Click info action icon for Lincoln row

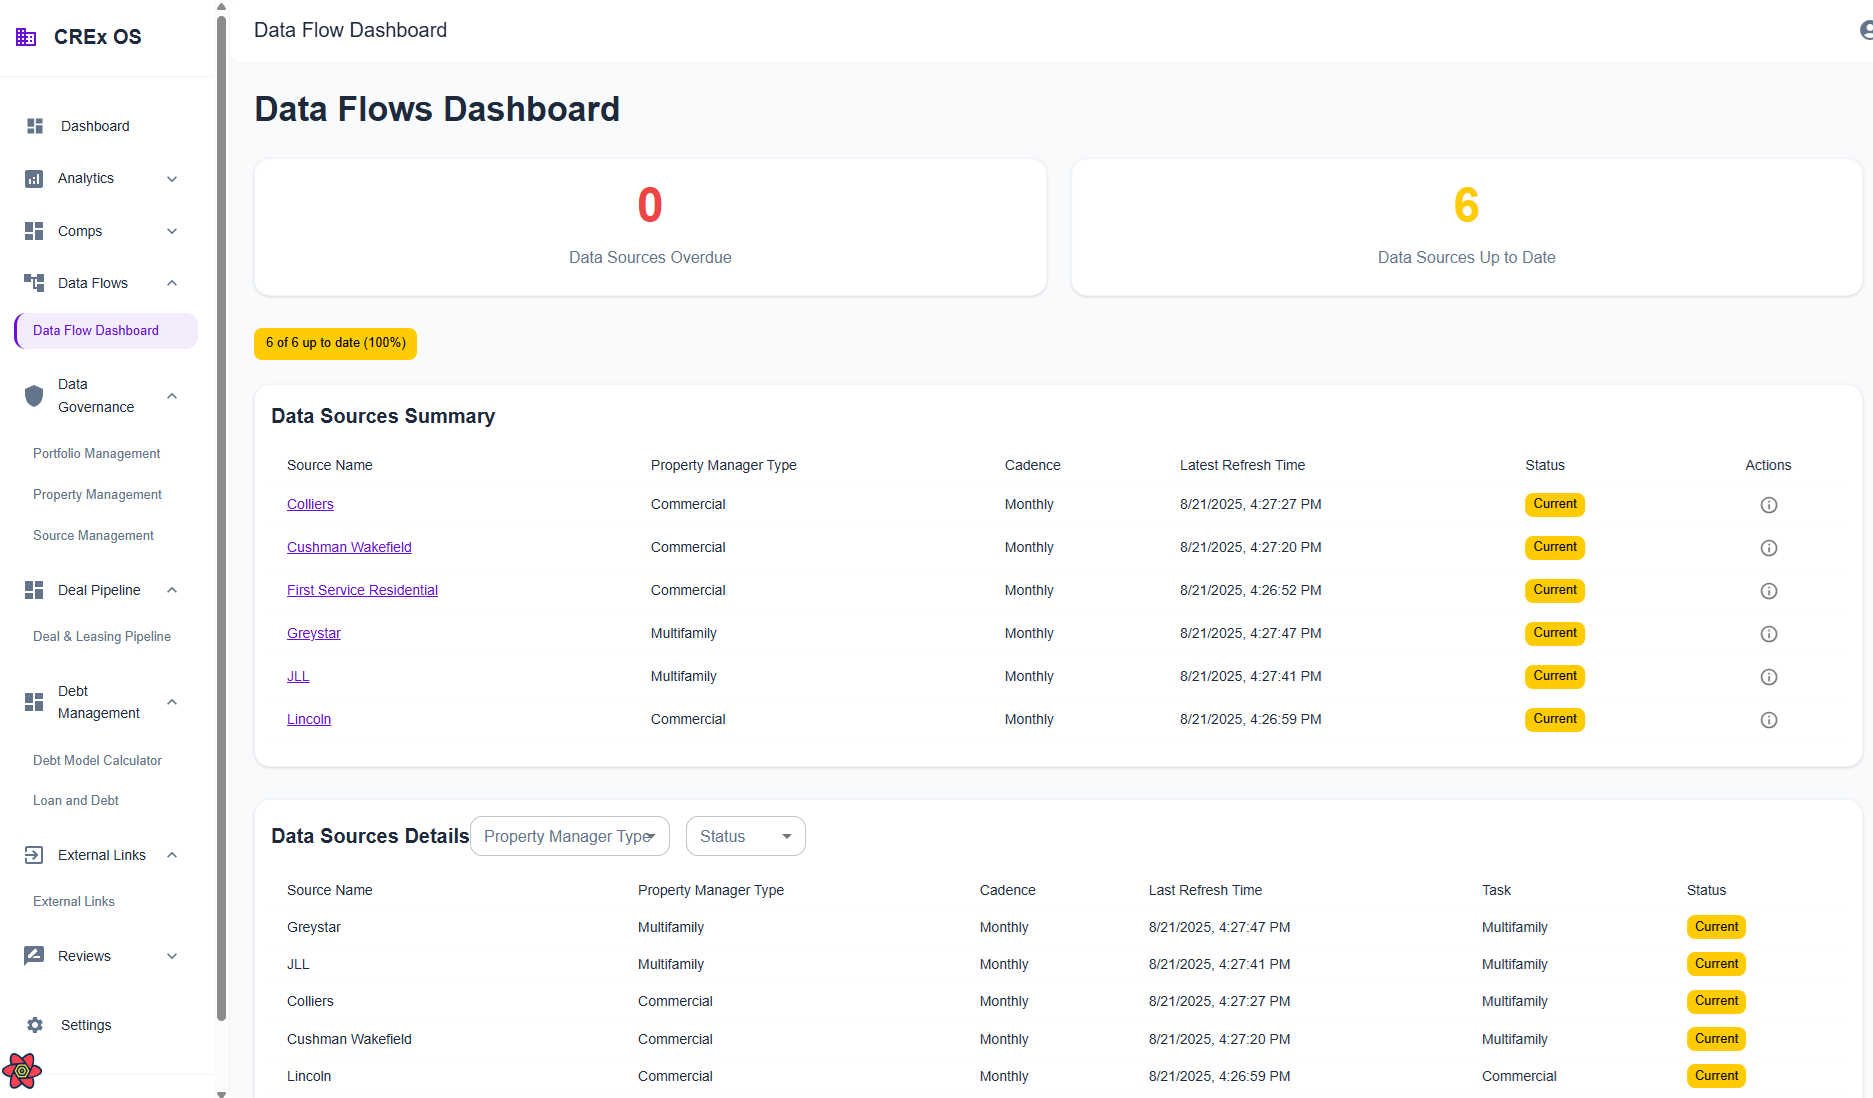(1768, 720)
